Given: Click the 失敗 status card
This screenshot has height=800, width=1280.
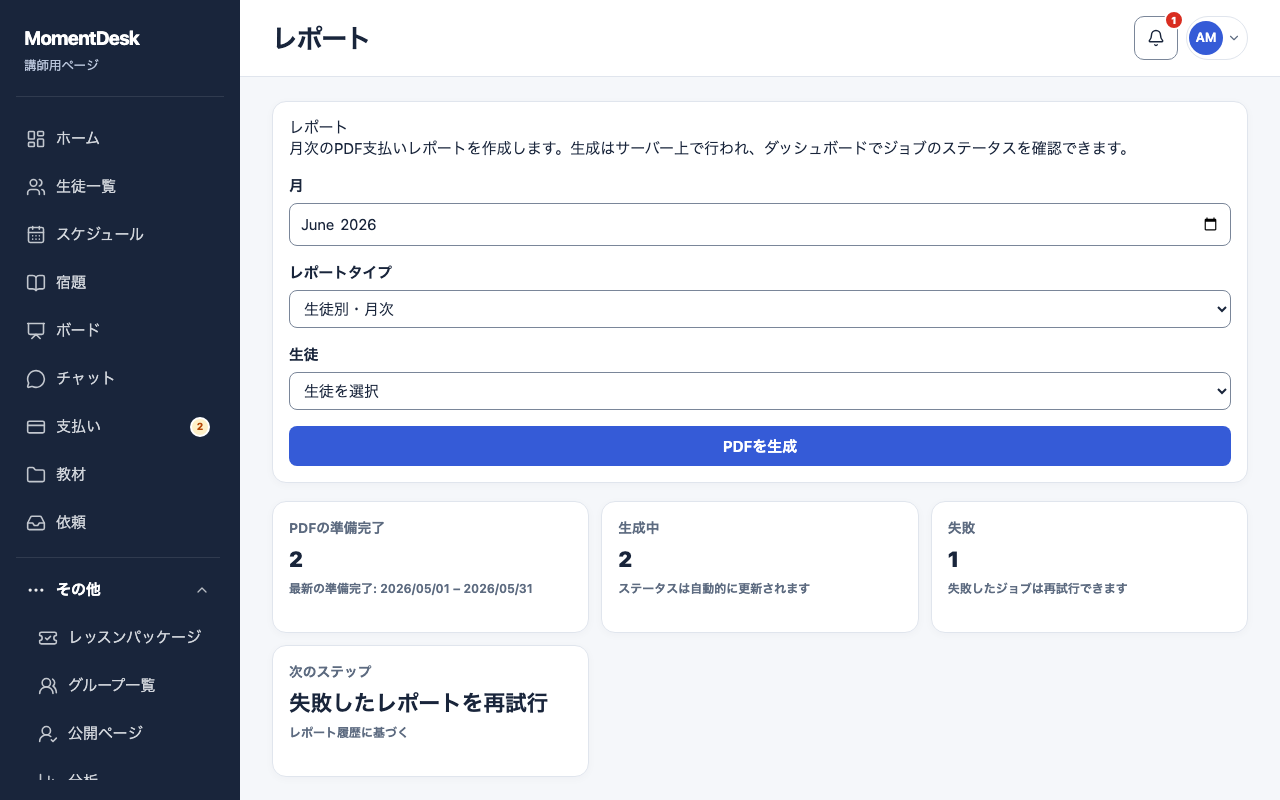Looking at the screenshot, I should 1089,567.
